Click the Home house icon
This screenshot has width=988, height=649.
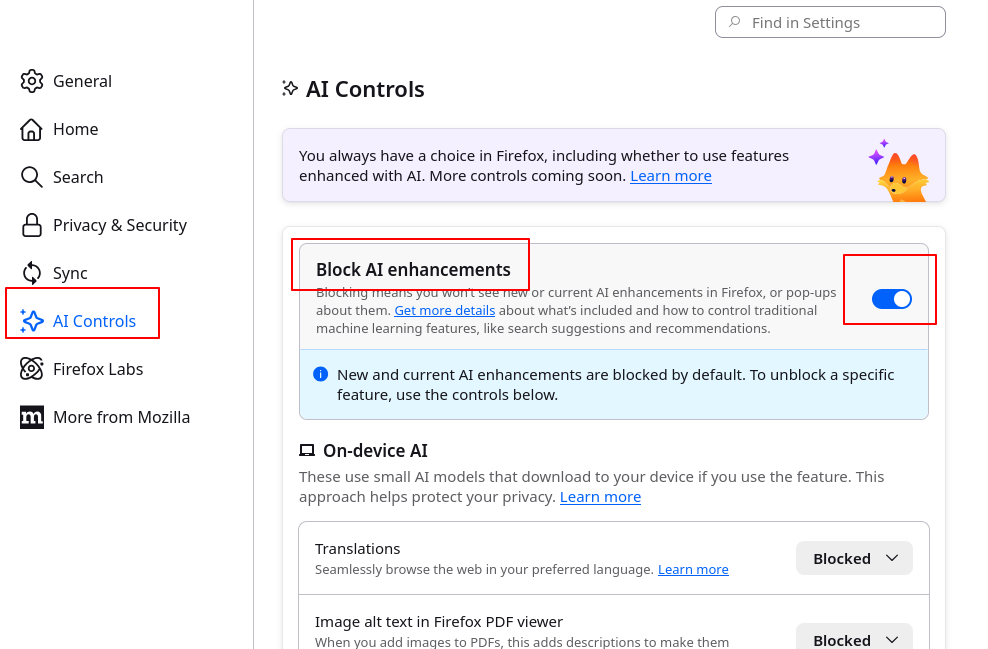coord(32,129)
